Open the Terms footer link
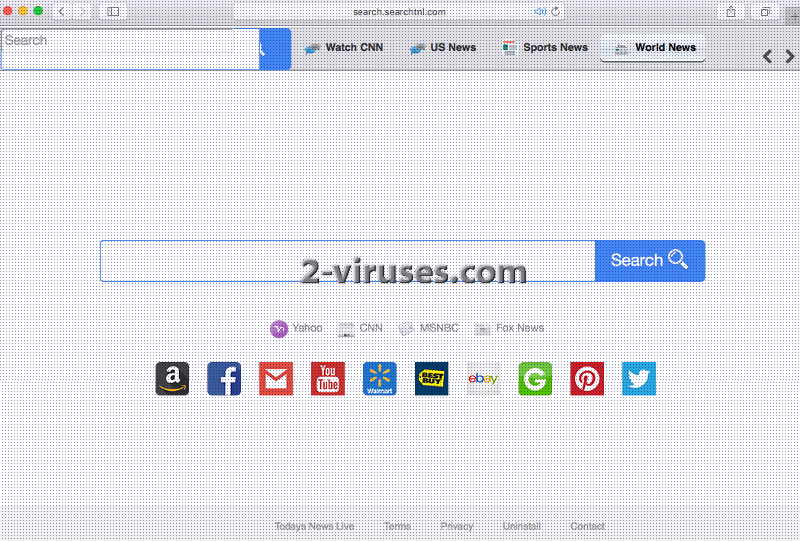Image resolution: width=800 pixels, height=541 pixels. 397,526
